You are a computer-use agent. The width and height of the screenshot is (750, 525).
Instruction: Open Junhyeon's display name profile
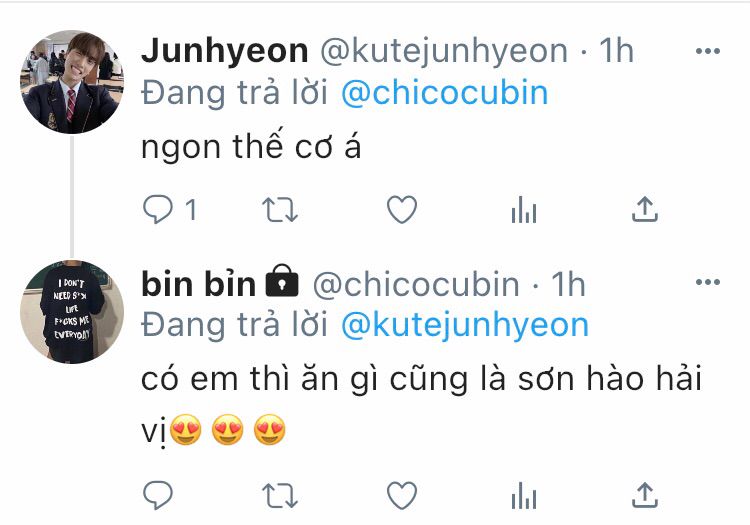click(x=225, y=51)
